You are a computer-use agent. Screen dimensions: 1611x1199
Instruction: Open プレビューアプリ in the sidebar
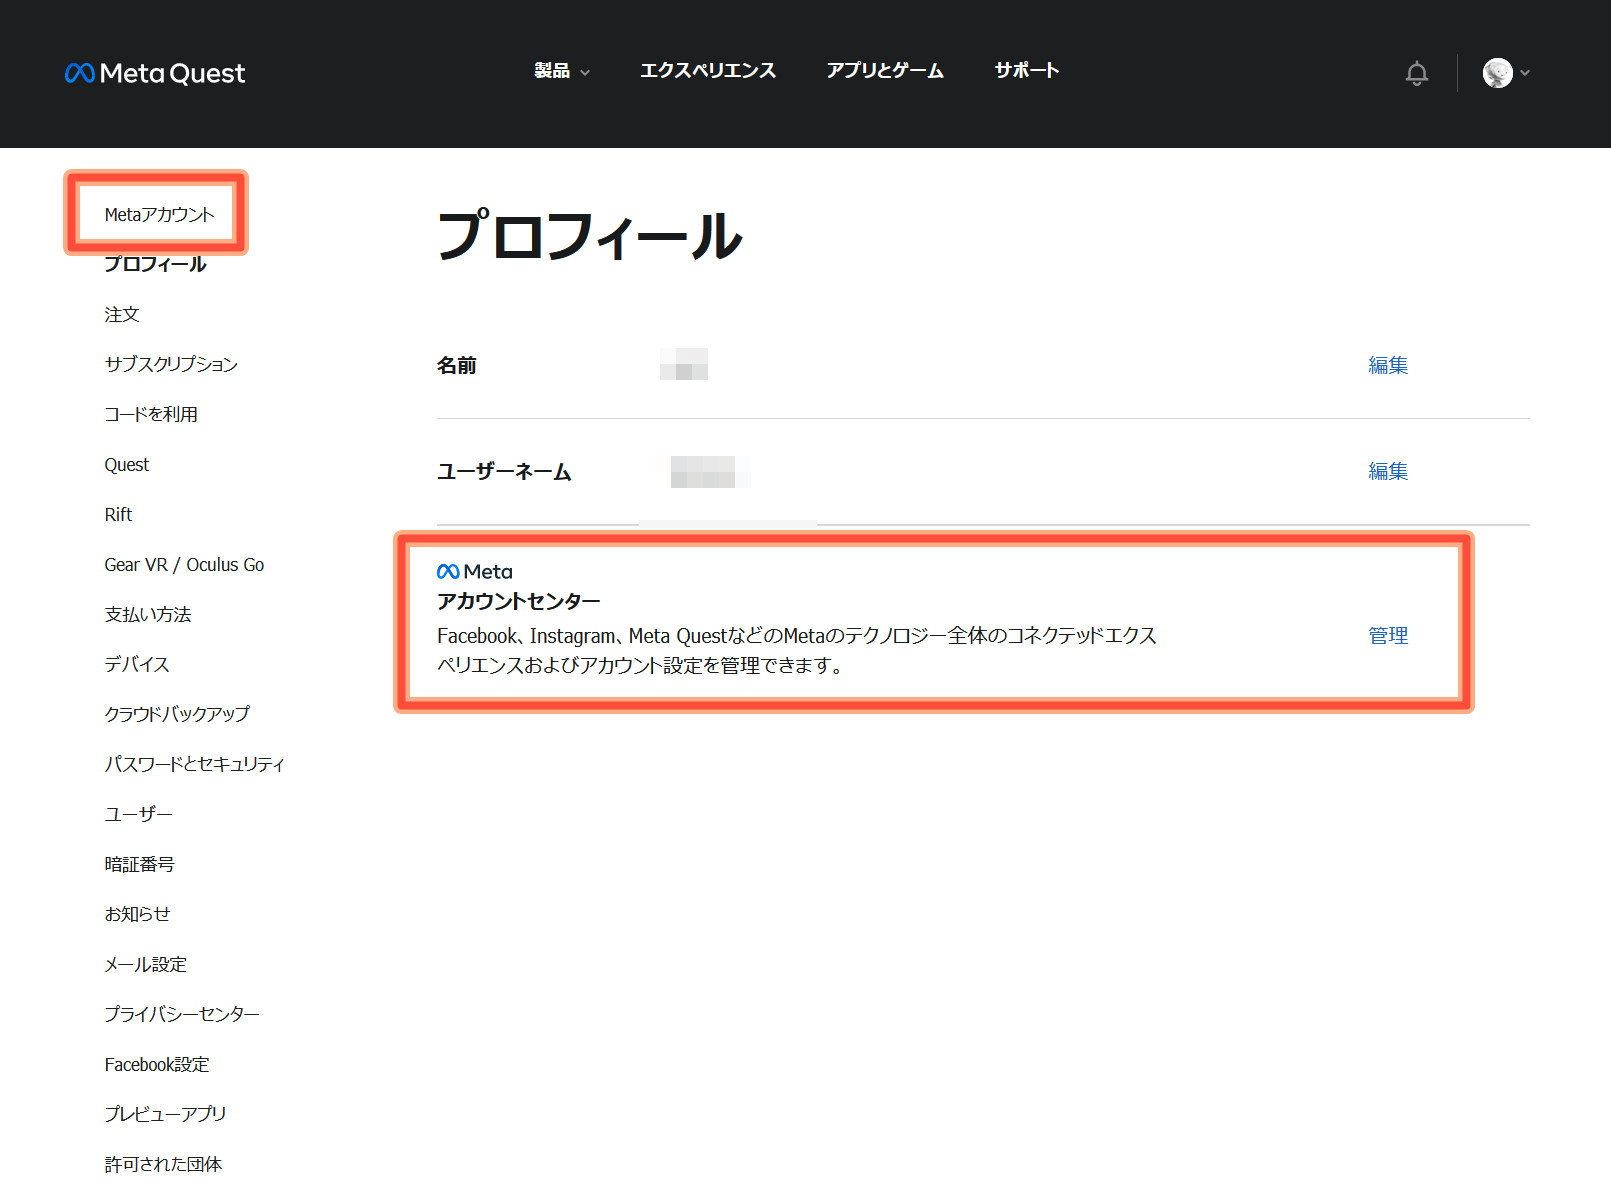165,1114
